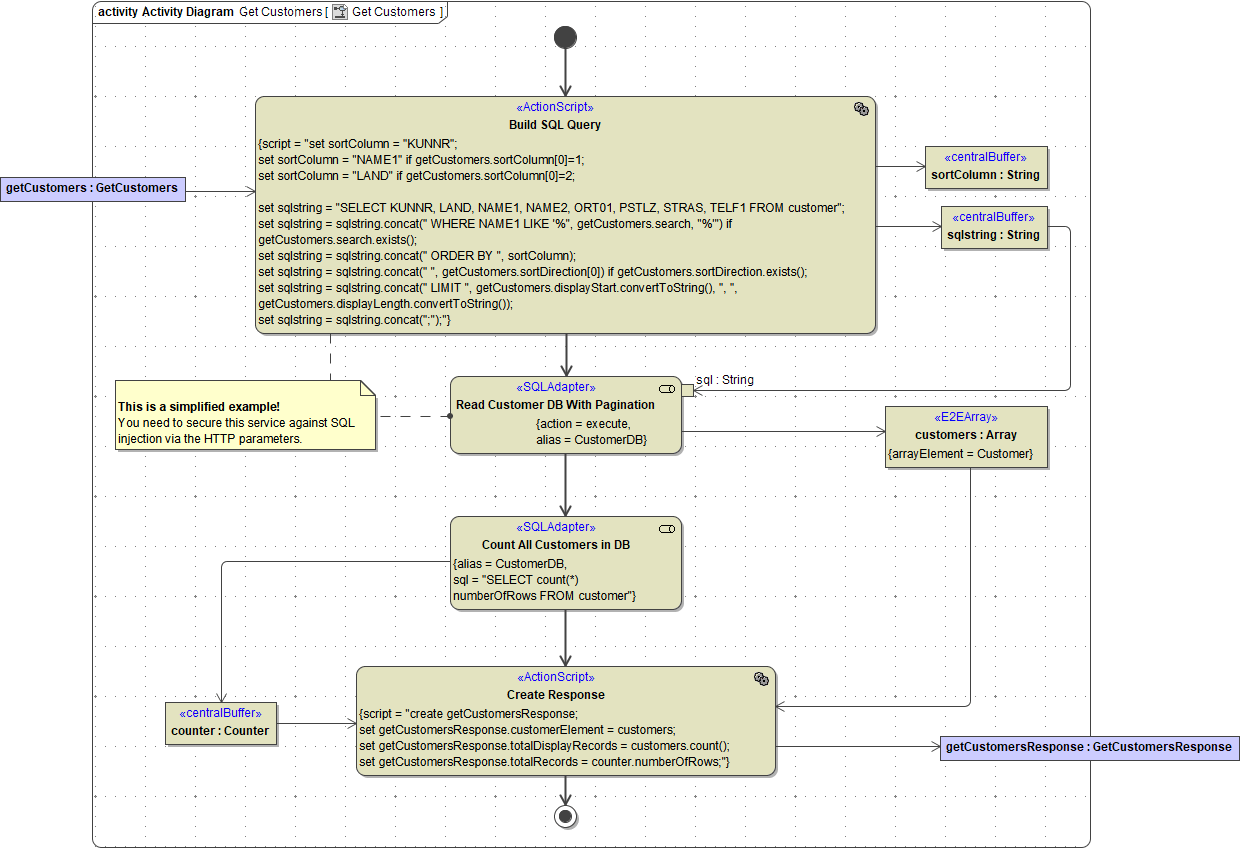
Task: Select the customers Array E2EArray node
Action: pos(966,437)
